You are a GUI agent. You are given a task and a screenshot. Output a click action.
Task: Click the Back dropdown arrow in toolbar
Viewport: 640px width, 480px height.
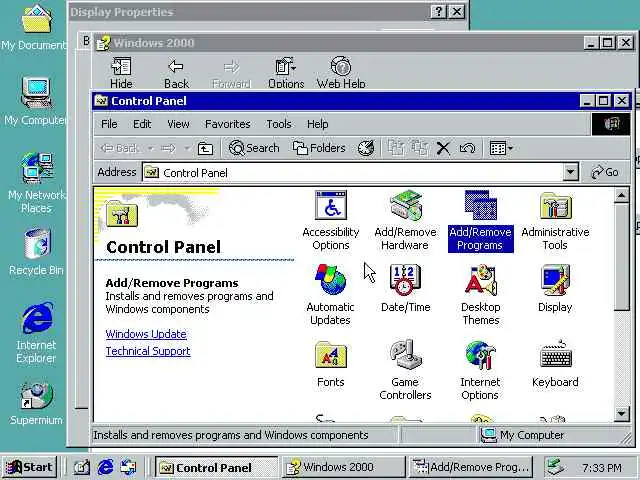(151, 148)
